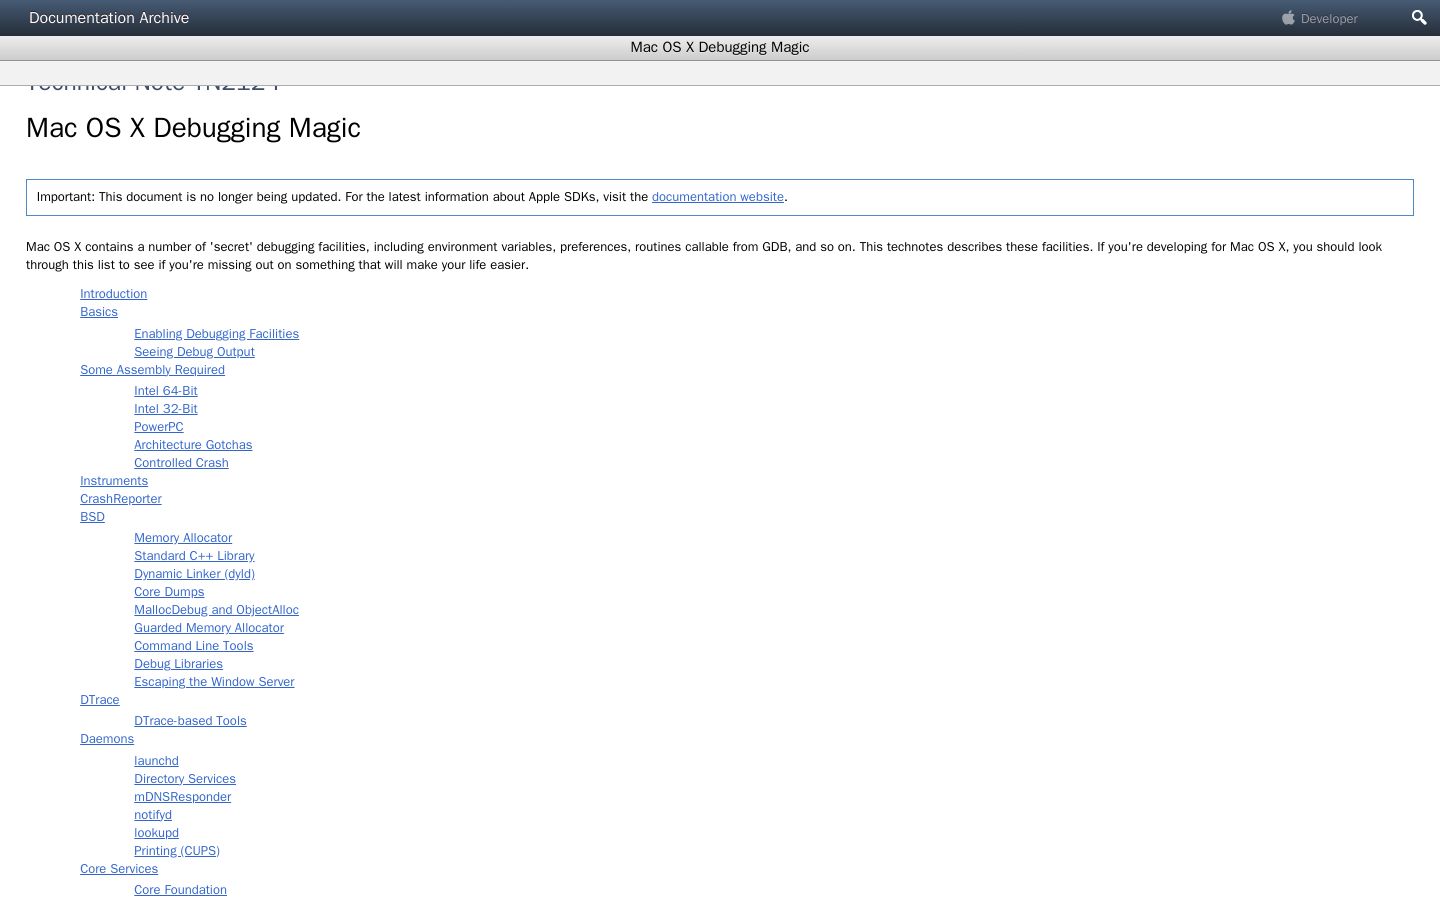Image resolution: width=1440 pixels, height=900 pixels.
Task: Go to the PowerPC section
Action: point(159,427)
